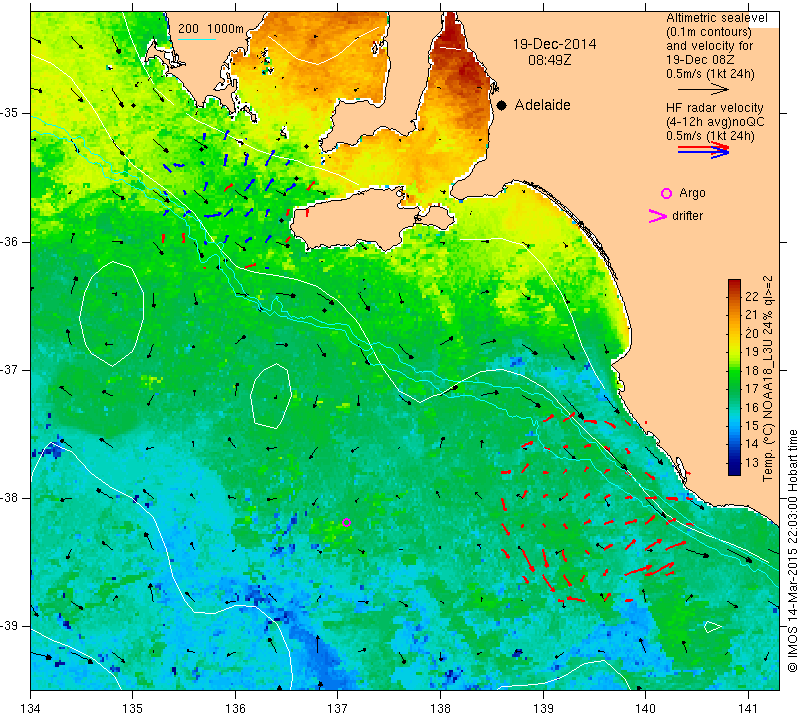The width and height of the screenshot is (800, 720).
Task: Click the temperature color bar scale
Action: click(x=734, y=377)
